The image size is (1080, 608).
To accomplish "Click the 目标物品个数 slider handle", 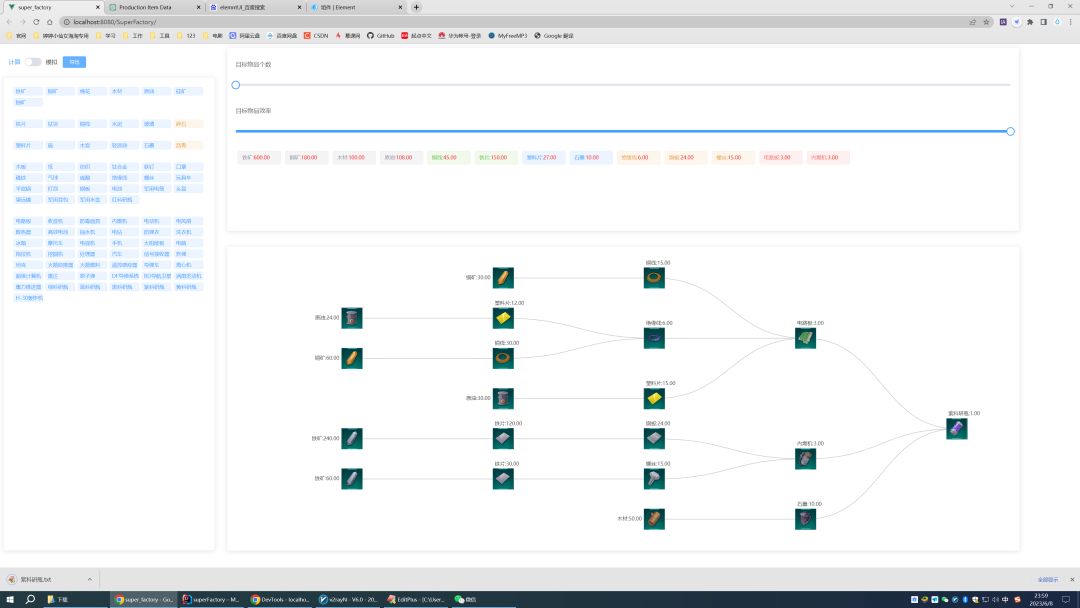I will (x=236, y=85).
